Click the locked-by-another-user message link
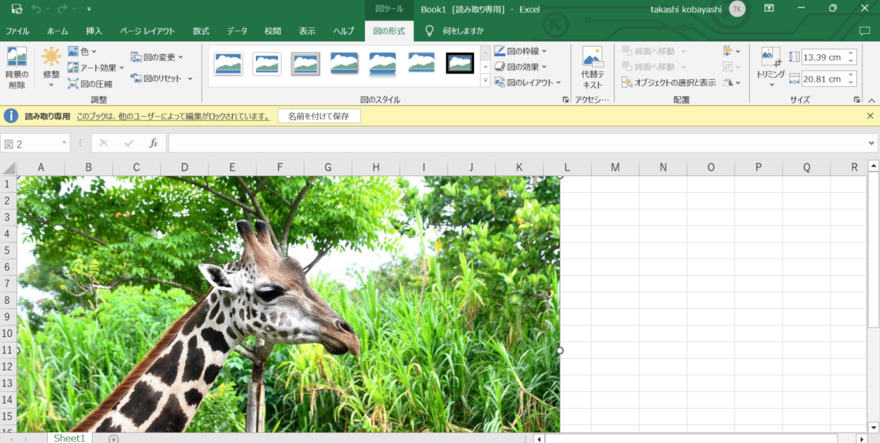The height and width of the screenshot is (443, 880). click(173, 116)
